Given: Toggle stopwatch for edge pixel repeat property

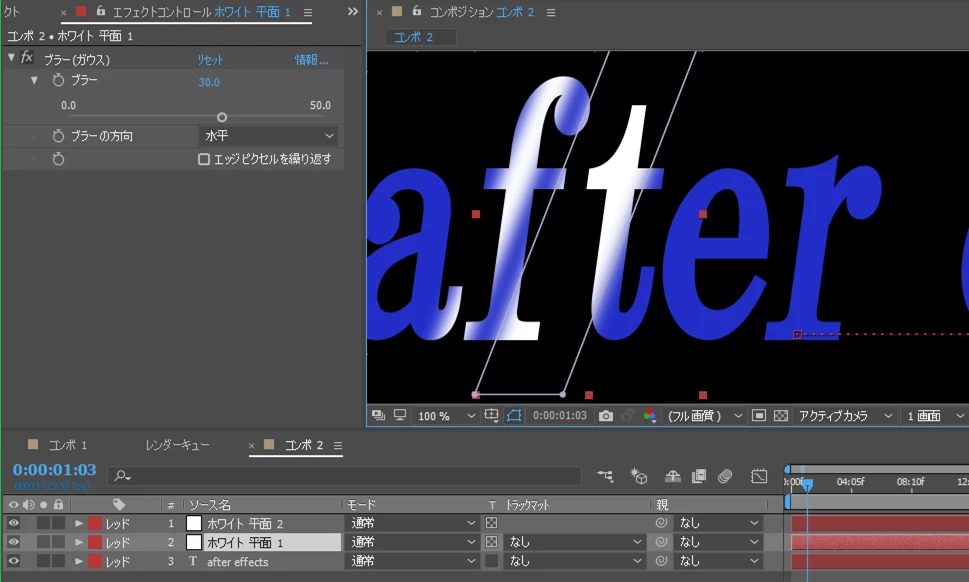Looking at the screenshot, I should click(58, 159).
